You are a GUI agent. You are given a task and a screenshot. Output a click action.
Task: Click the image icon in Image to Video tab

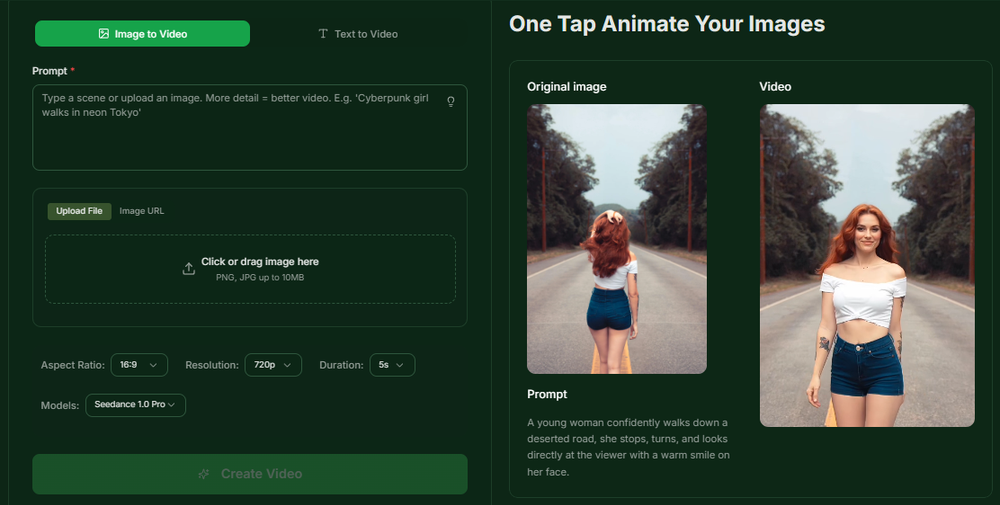(104, 34)
